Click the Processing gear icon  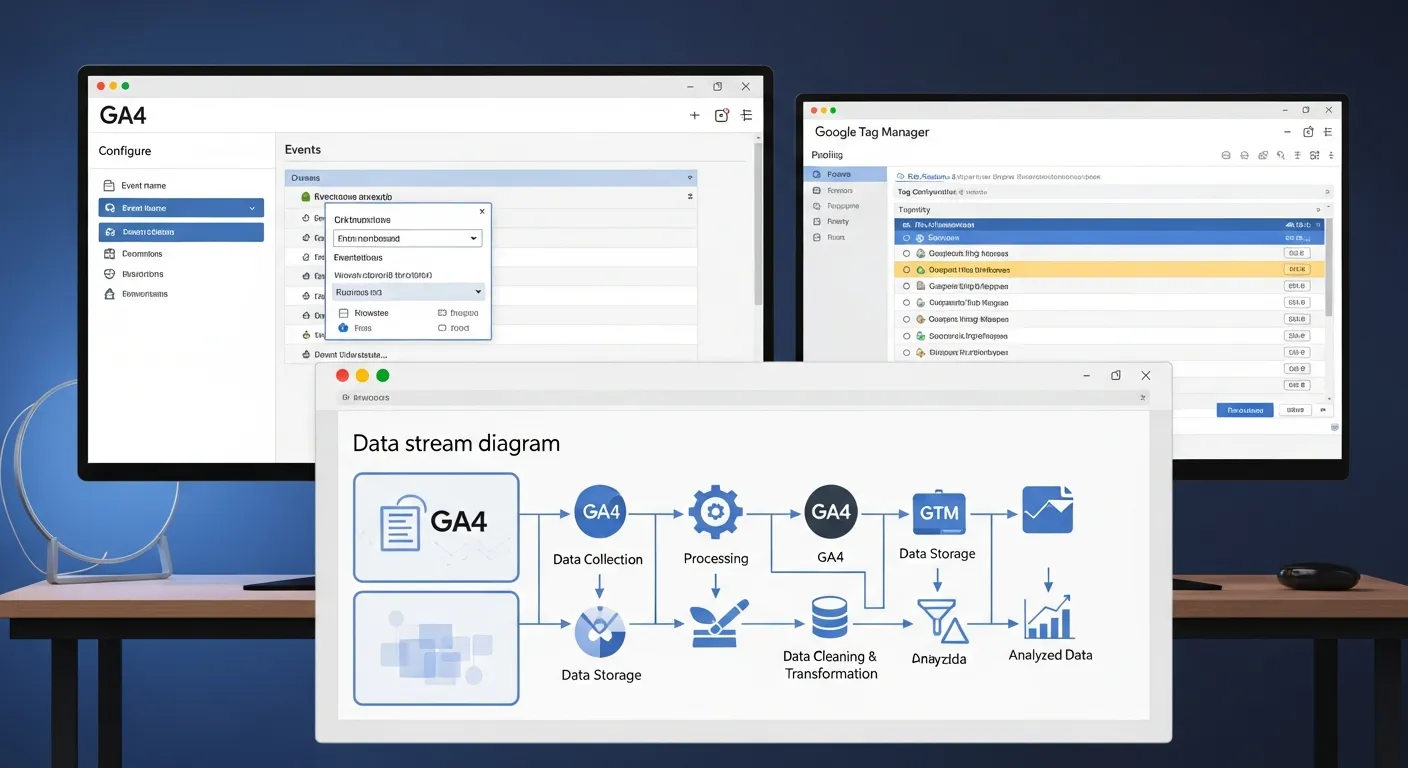click(715, 512)
